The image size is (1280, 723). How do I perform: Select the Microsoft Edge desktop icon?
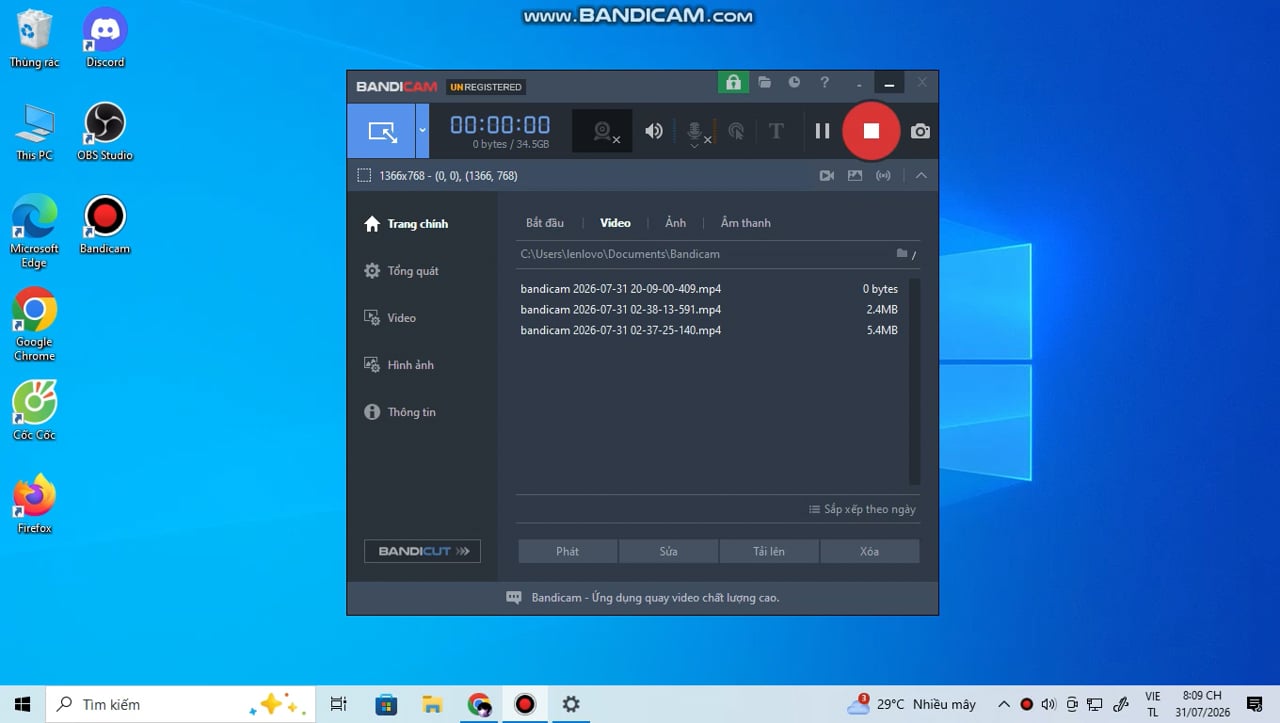[x=34, y=232]
